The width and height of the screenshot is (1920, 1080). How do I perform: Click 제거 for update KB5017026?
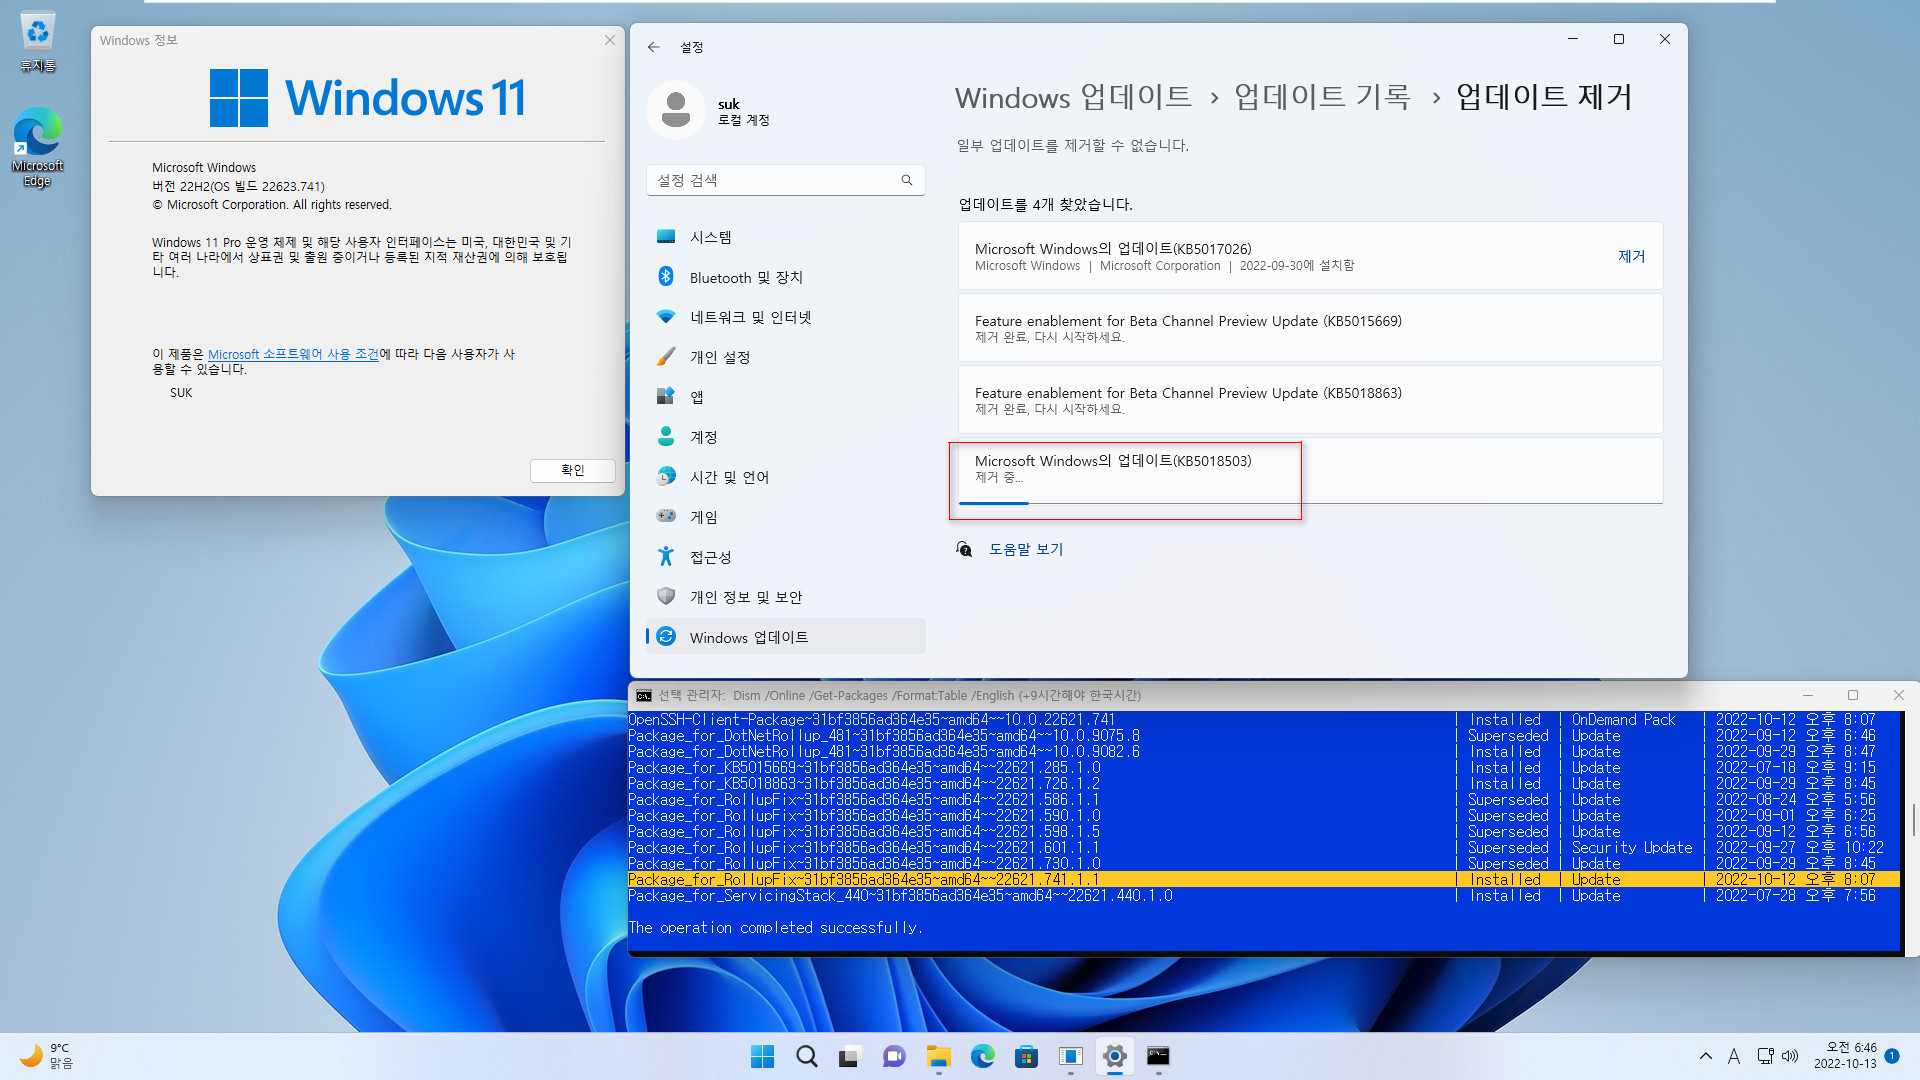click(1631, 256)
